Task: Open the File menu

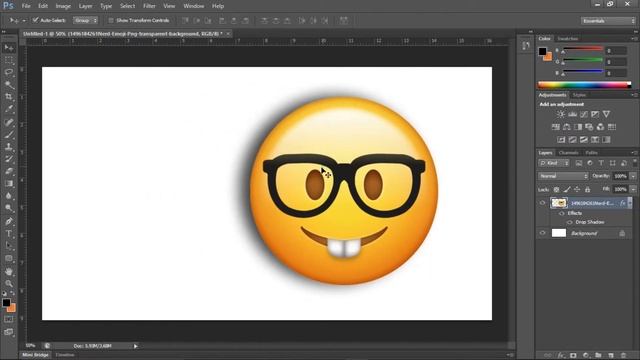Action: (x=26, y=6)
